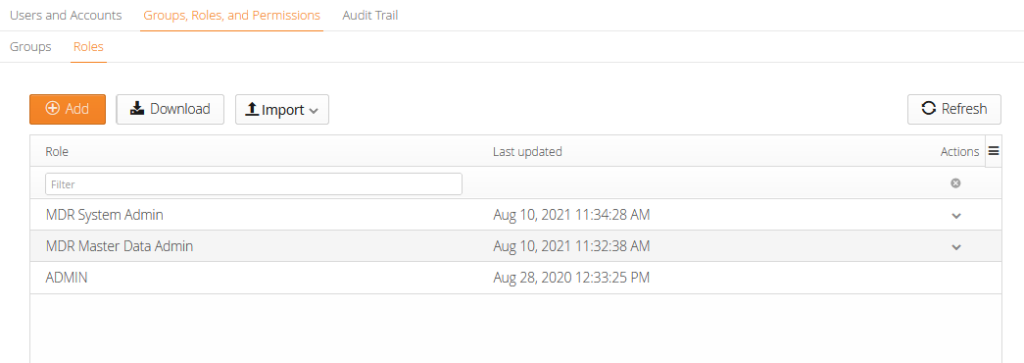Viewport: 1024px width, 363px height.
Task: Sort by the Role column header
Action: (57, 151)
